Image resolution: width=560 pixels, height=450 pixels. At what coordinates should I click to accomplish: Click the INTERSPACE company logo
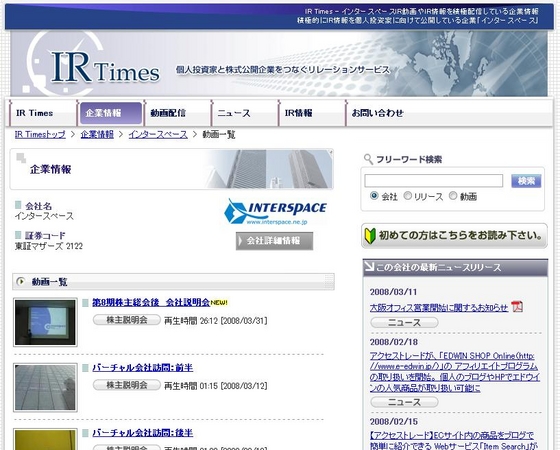pyautogui.click(x=275, y=212)
